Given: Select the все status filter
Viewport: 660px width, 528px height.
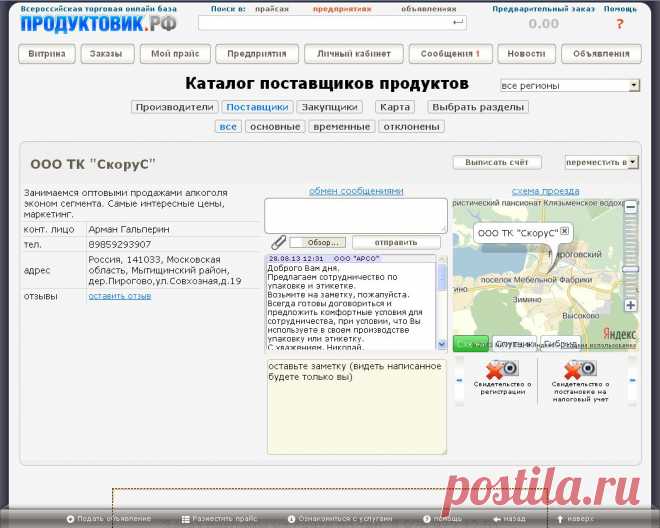Looking at the screenshot, I should 228,127.
